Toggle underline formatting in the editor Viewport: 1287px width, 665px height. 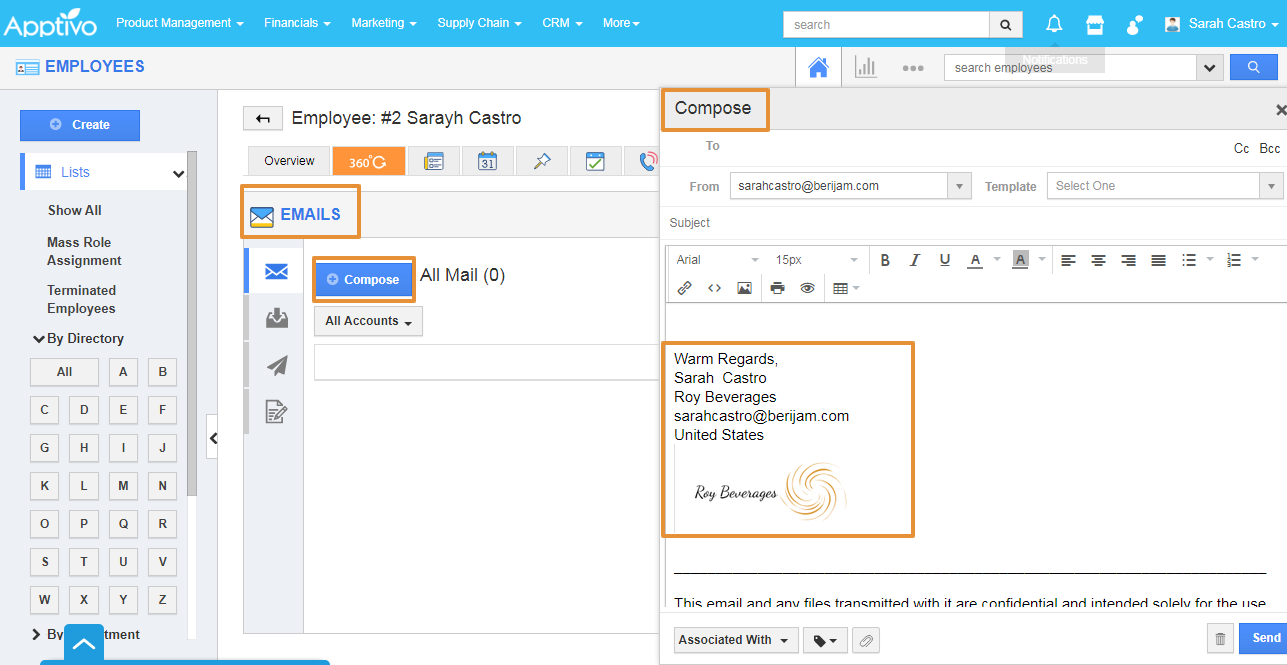tap(944, 260)
